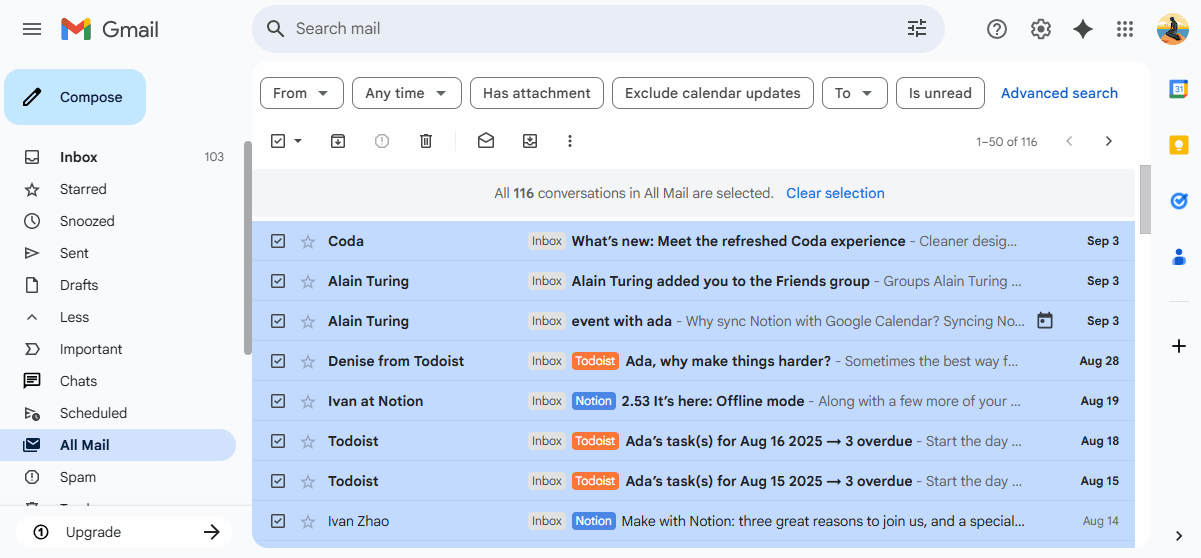Image resolution: width=1201 pixels, height=558 pixels.
Task: Open the Advanced search link
Action: [1059, 93]
